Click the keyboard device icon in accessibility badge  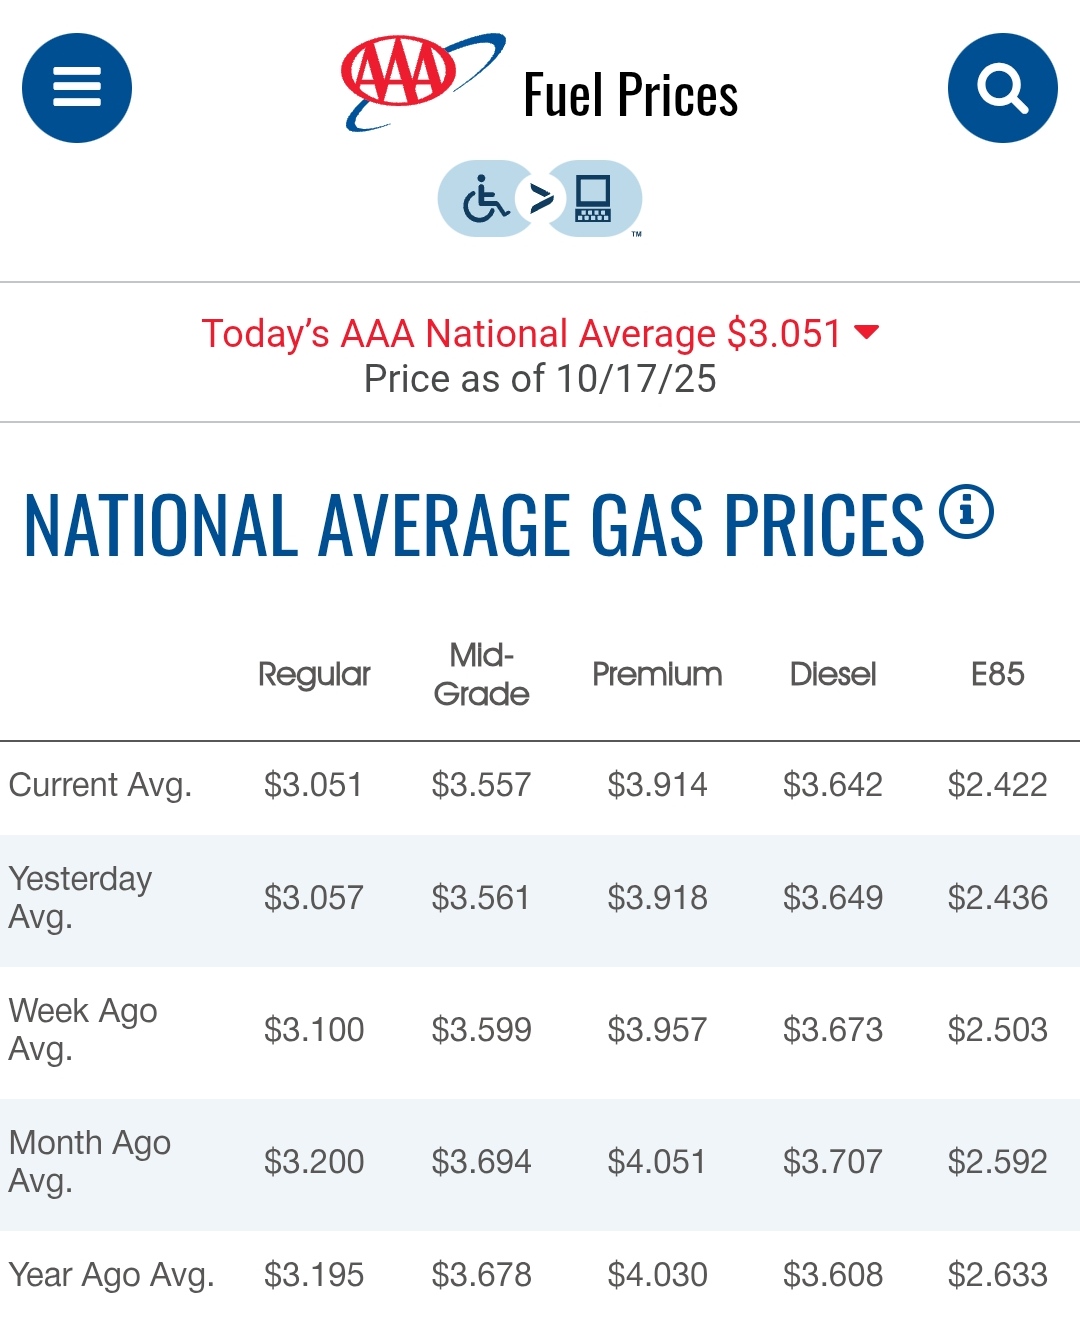point(593,199)
